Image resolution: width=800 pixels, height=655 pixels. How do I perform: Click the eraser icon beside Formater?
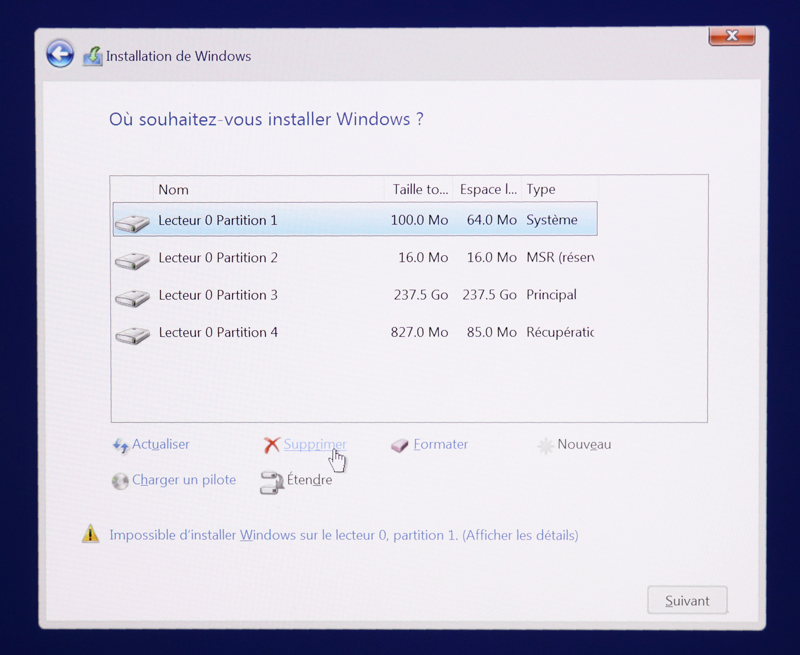pyautogui.click(x=399, y=446)
